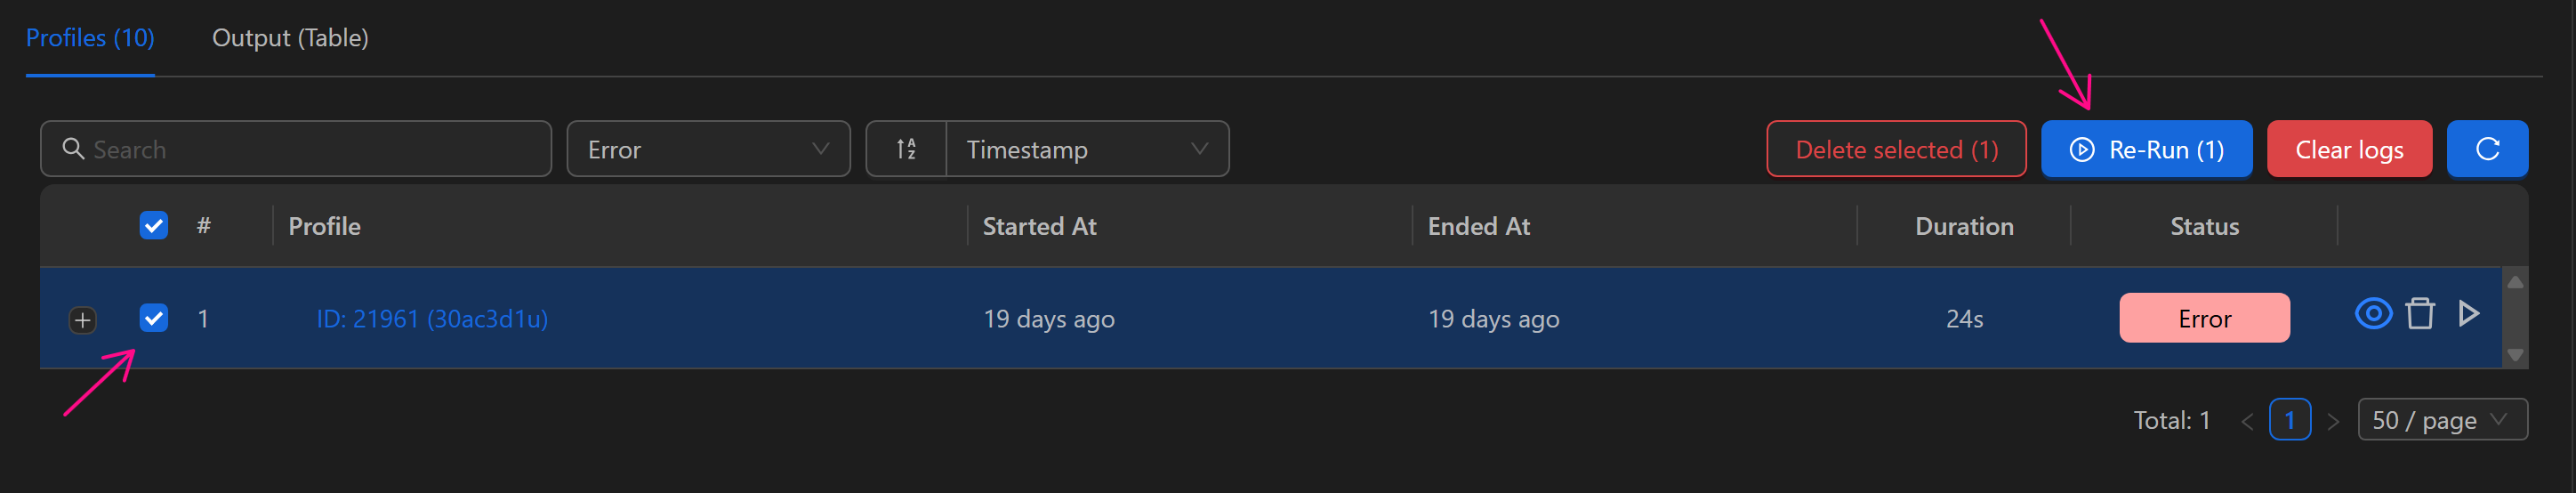Click the Delete selected (1) button
This screenshot has width=2576, height=493.
(x=1896, y=150)
